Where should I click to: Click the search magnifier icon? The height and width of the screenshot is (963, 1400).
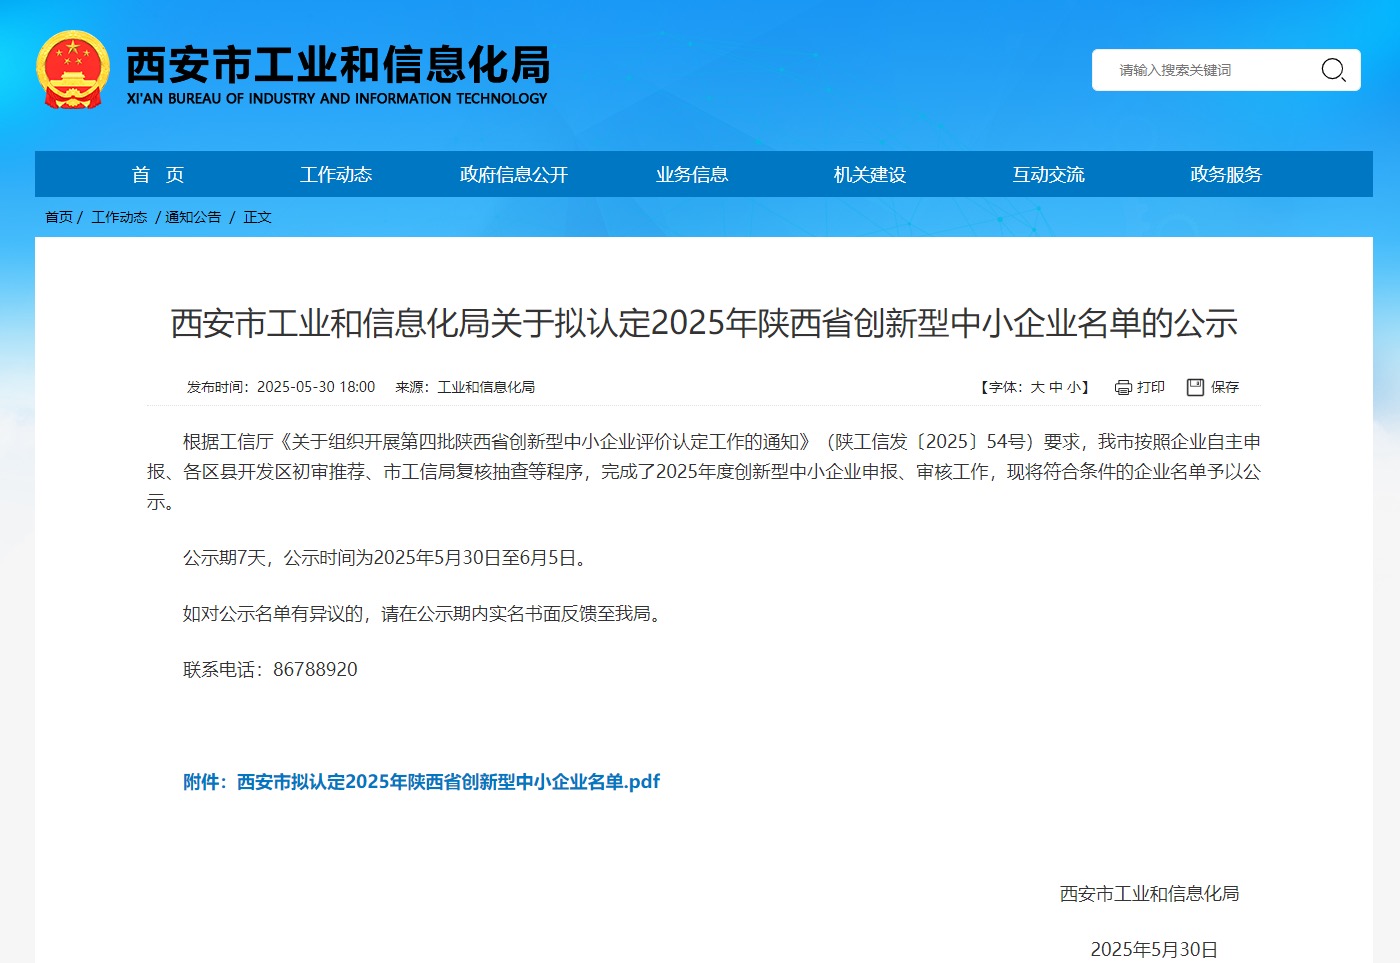tap(1333, 70)
